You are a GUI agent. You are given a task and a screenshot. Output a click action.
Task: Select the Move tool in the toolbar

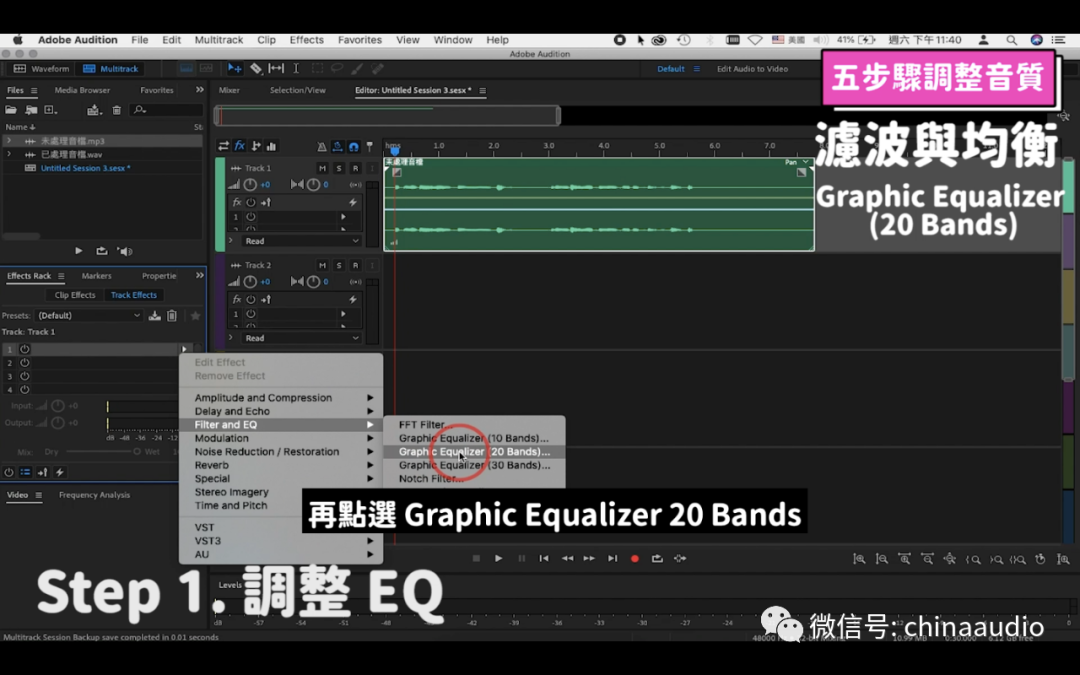tap(234, 69)
